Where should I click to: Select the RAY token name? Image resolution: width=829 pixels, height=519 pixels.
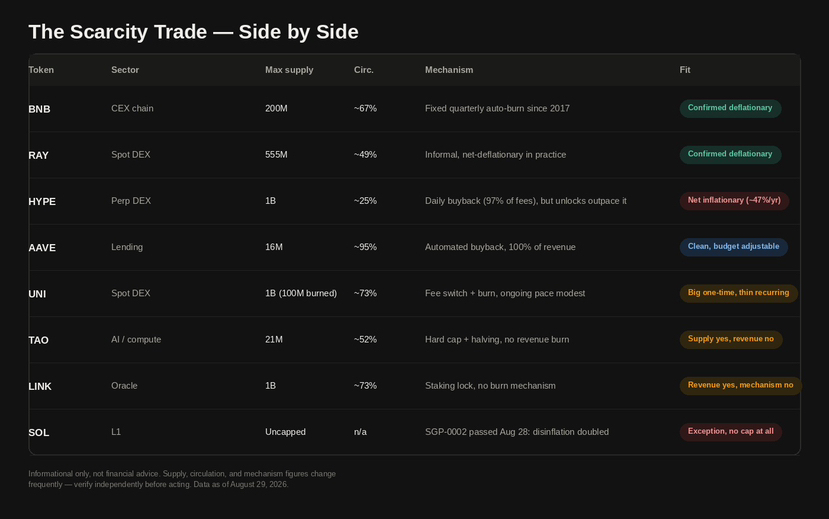tap(38, 155)
